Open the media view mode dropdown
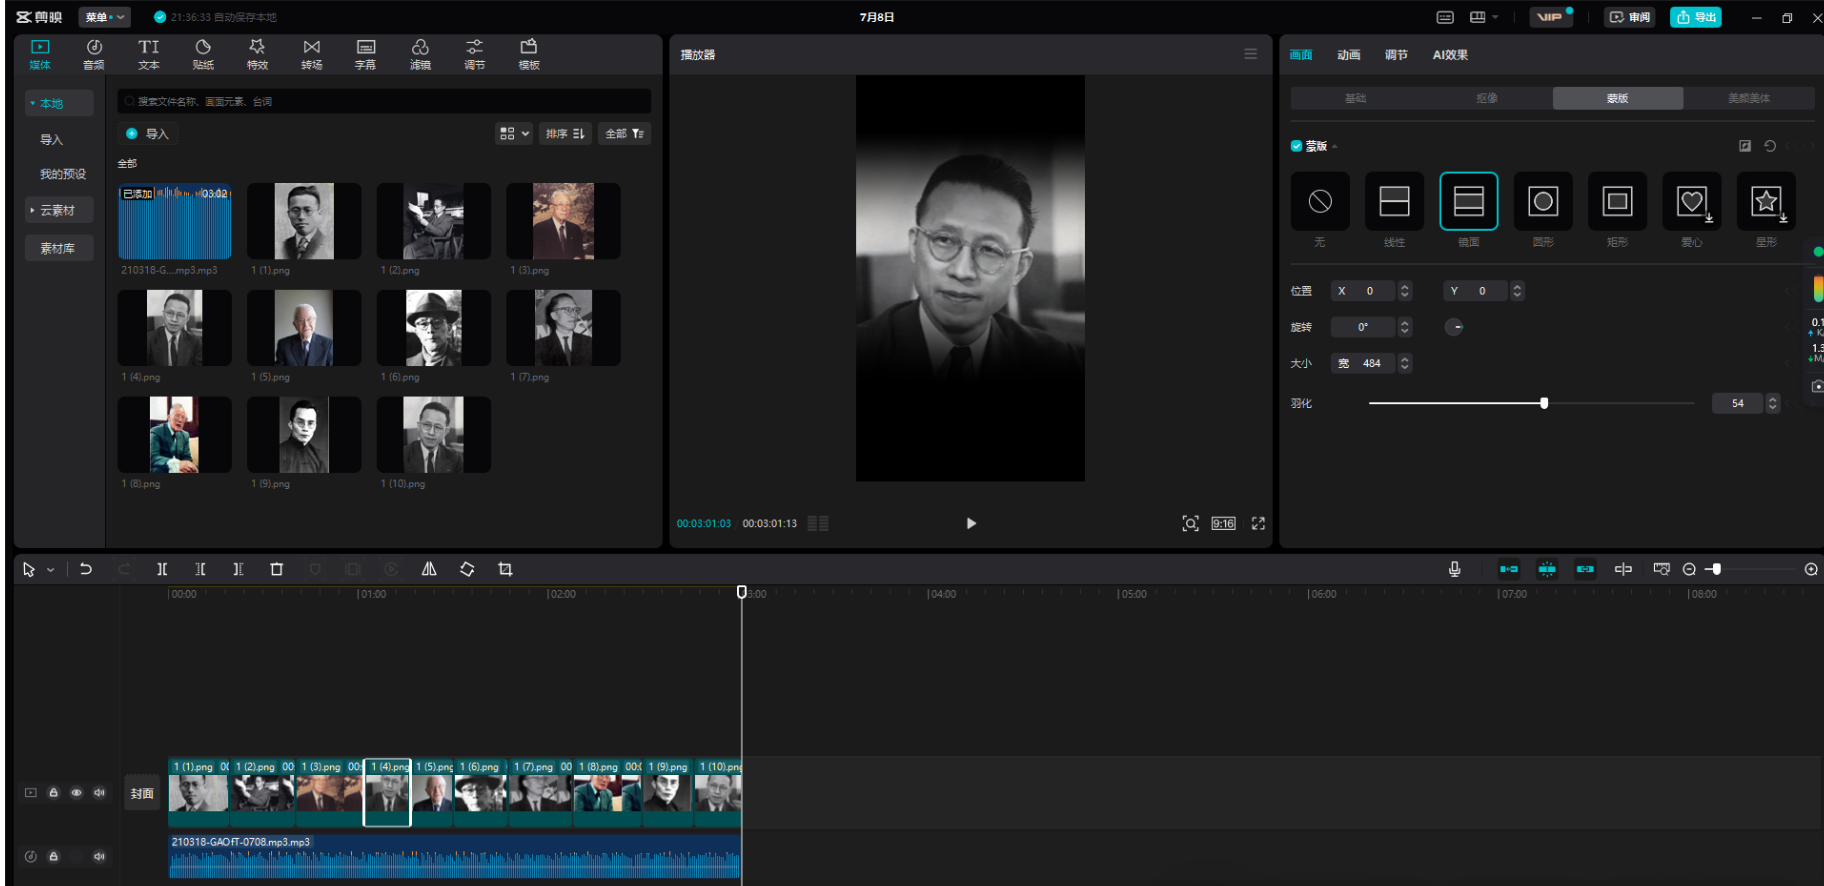1824x886 pixels. [x=514, y=134]
